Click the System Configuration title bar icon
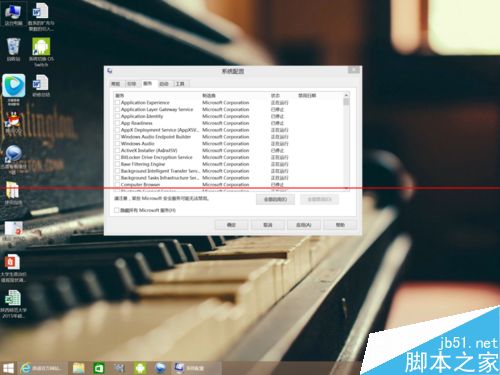Image resolution: width=500 pixels, height=375 pixels. tap(110, 71)
